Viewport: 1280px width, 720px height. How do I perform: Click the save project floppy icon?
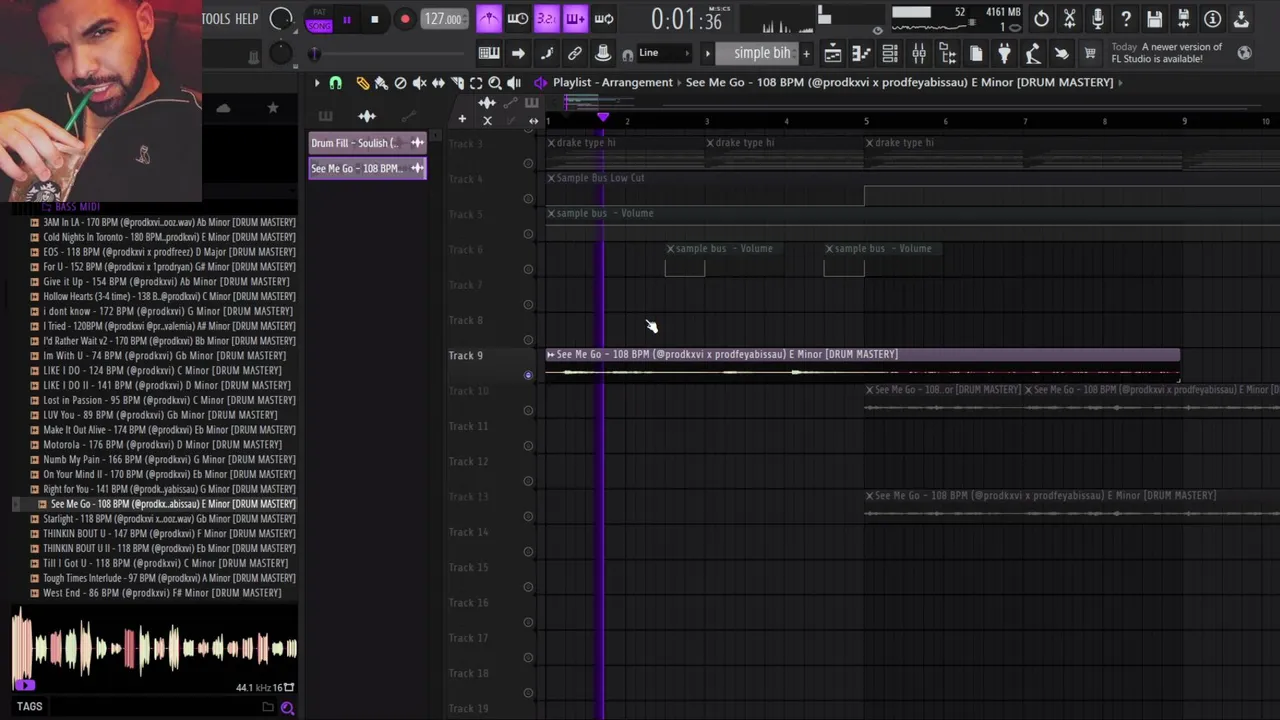click(1155, 19)
